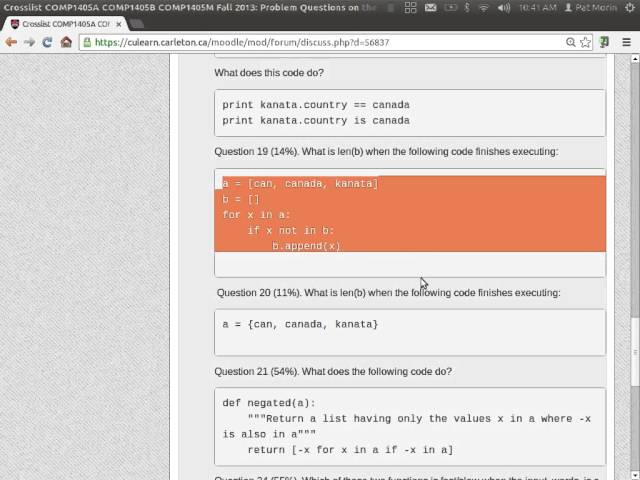Click the docstring line starting 'Return a list'
This screenshot has height=480, width=640.
point(419,419)
